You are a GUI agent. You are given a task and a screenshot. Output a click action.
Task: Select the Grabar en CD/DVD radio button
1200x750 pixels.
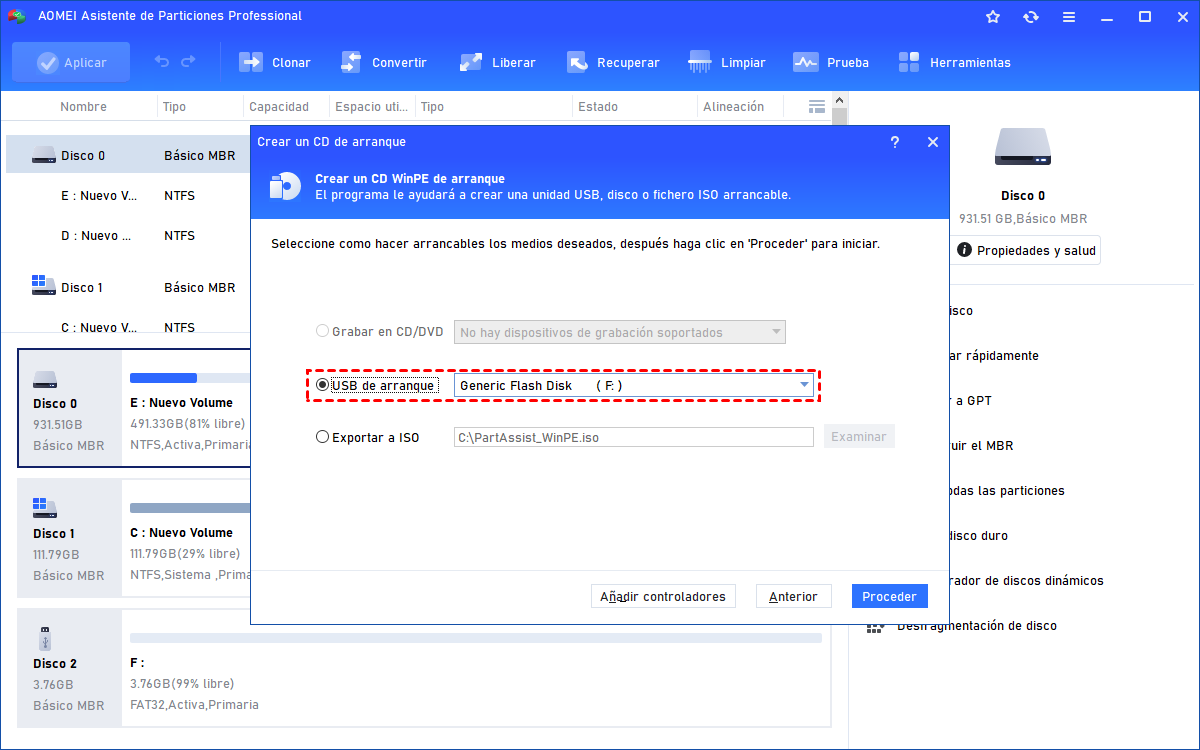[x=322, y=331]
